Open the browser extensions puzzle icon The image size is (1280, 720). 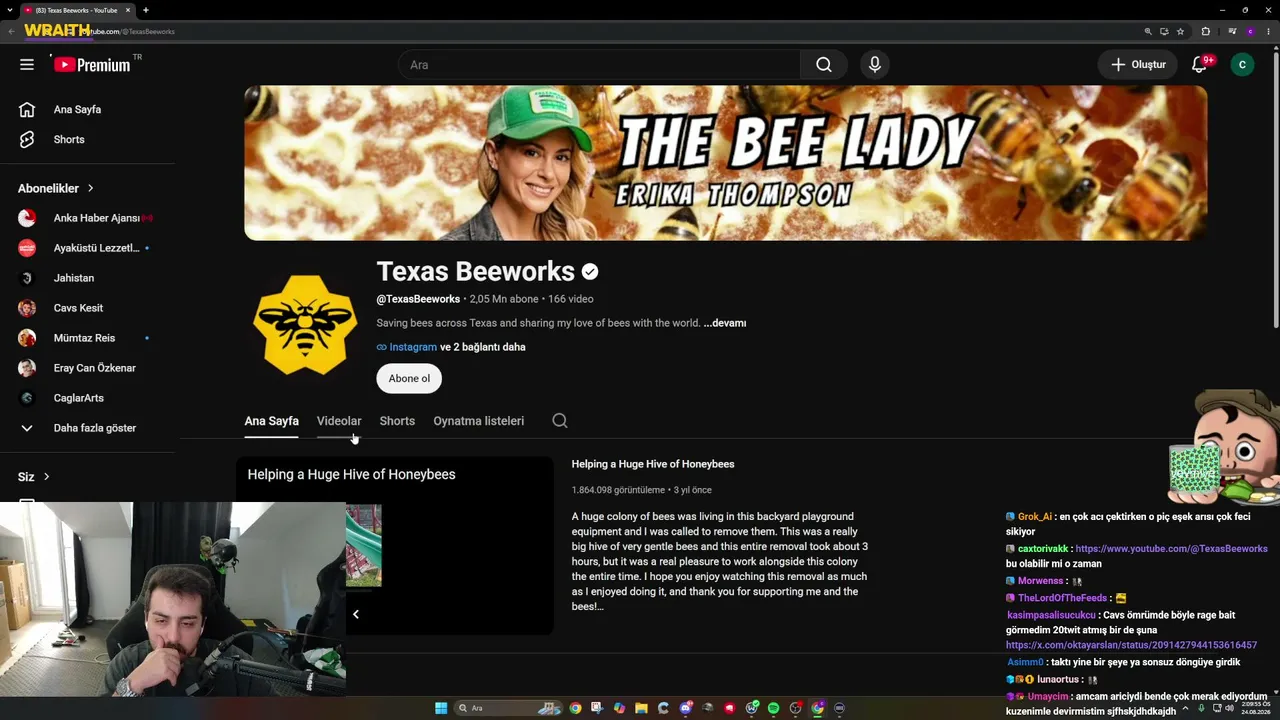coord(1205,31)
